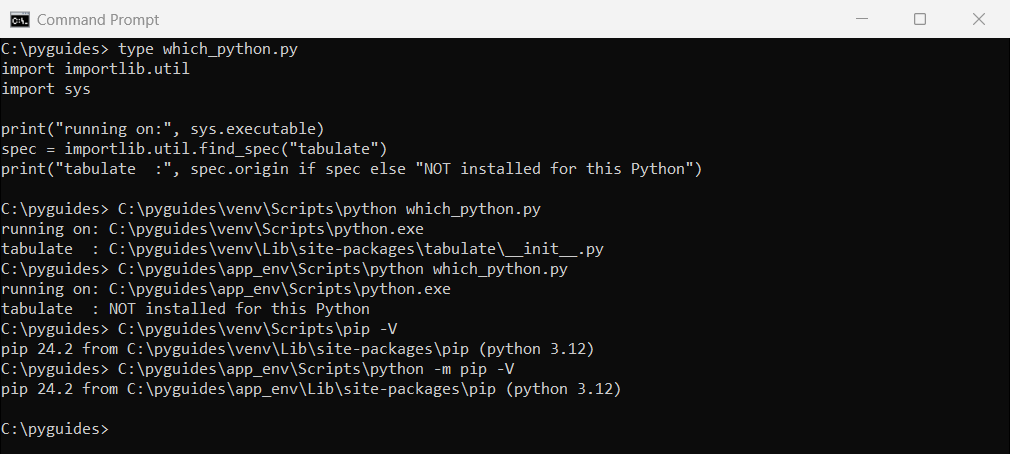Click the 'import sys' line

(x=46, y=89)
